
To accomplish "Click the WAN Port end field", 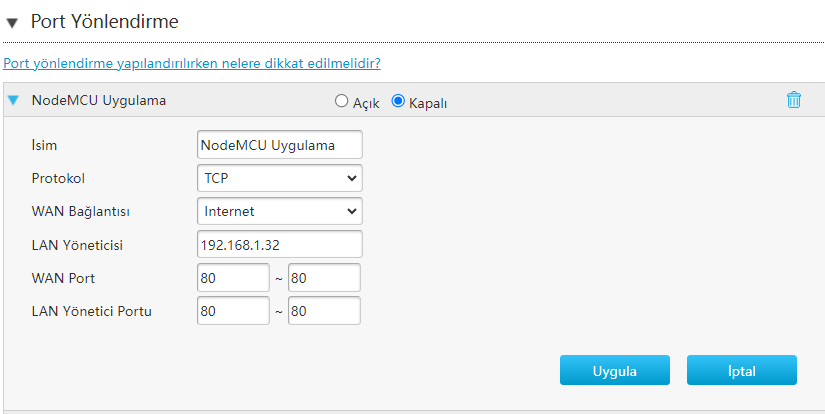I will point(324,277).
